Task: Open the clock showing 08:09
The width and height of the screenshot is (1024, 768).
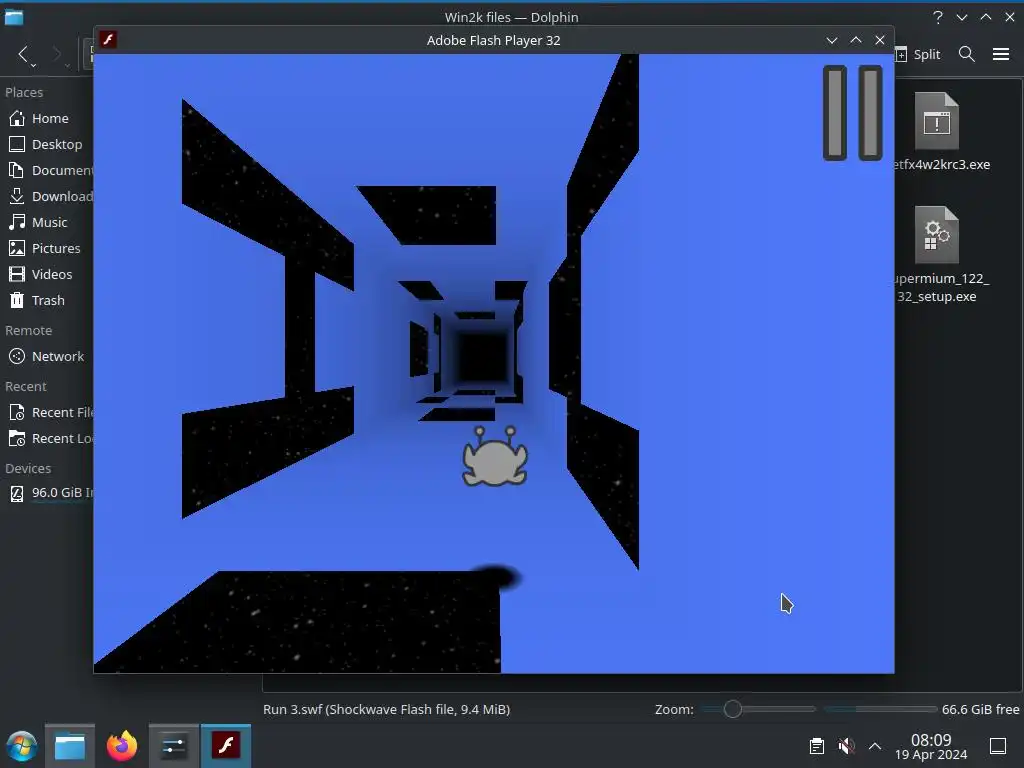Action: [931, 746]
